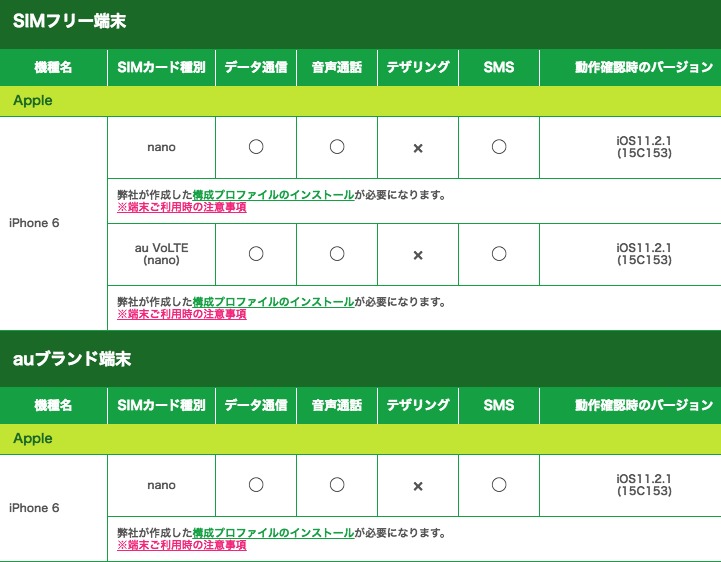Screen dimensions: 721x562
Task: Click データ通信 circle in au VoLTE row
Action: pyautogui.click(x=256, y=254)
